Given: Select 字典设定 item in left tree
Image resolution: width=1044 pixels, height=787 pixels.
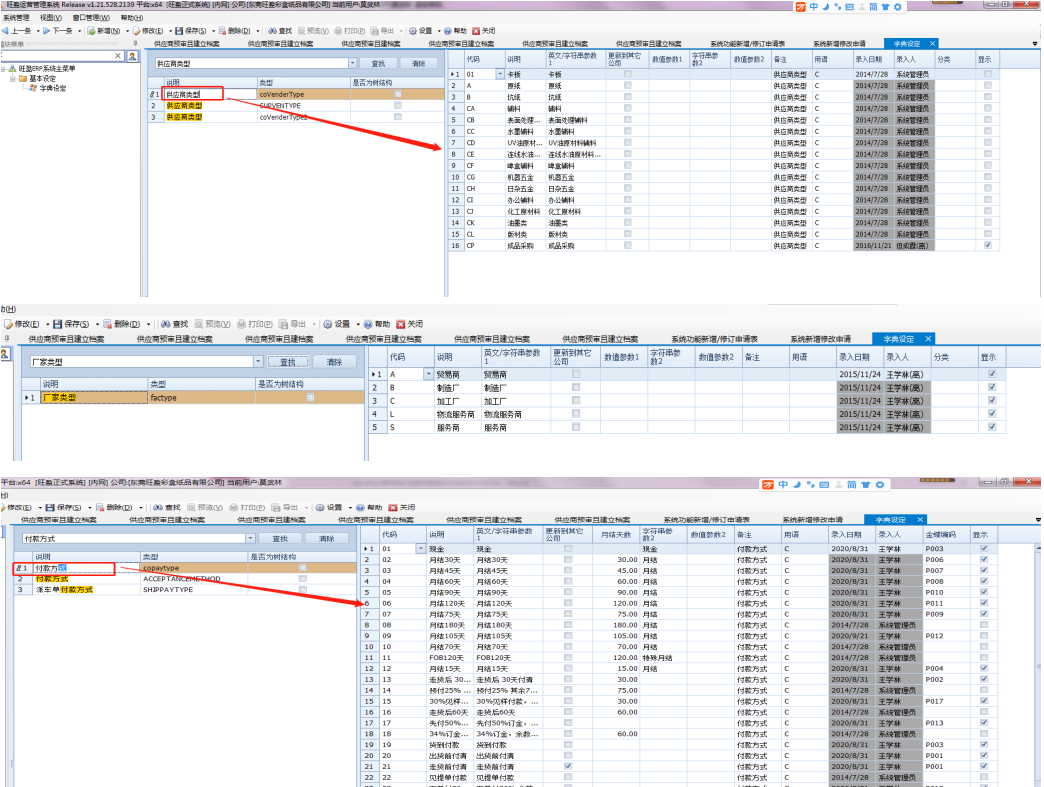Looking at the screenshot, I should [x=53, y=88].
